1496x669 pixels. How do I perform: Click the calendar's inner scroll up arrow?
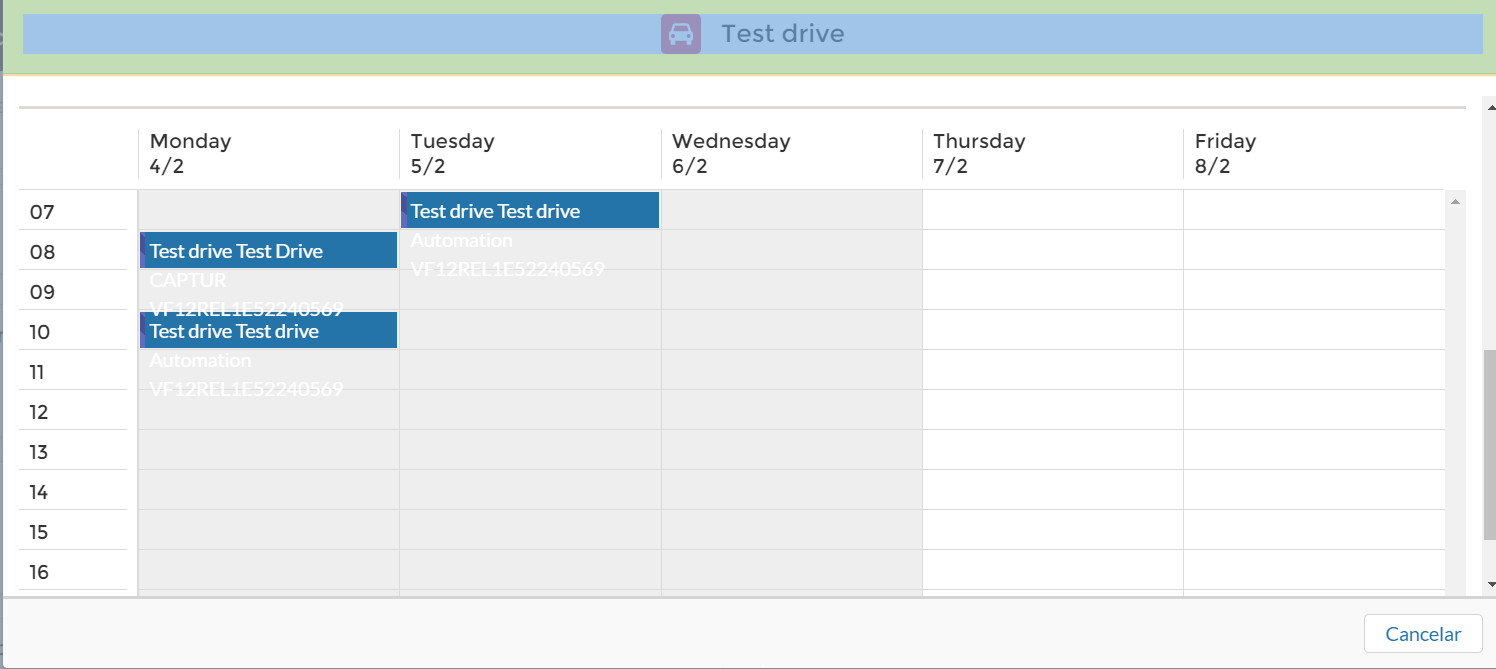click(x=1455, y=202)
